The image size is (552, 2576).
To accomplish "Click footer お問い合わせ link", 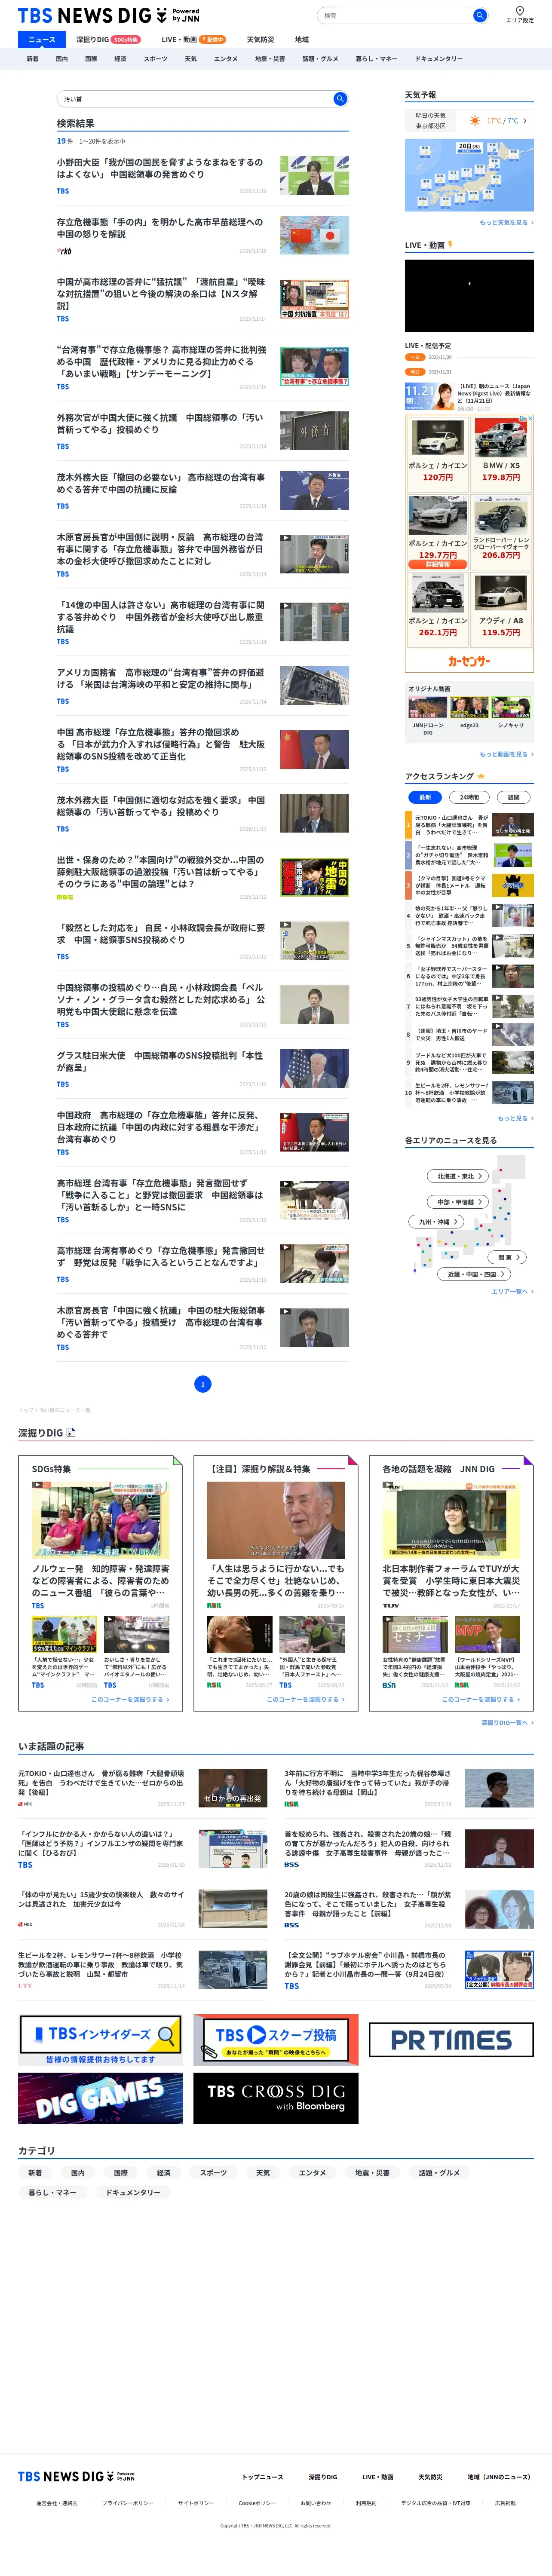I will pyautogui.click(x=316, y=2503).
